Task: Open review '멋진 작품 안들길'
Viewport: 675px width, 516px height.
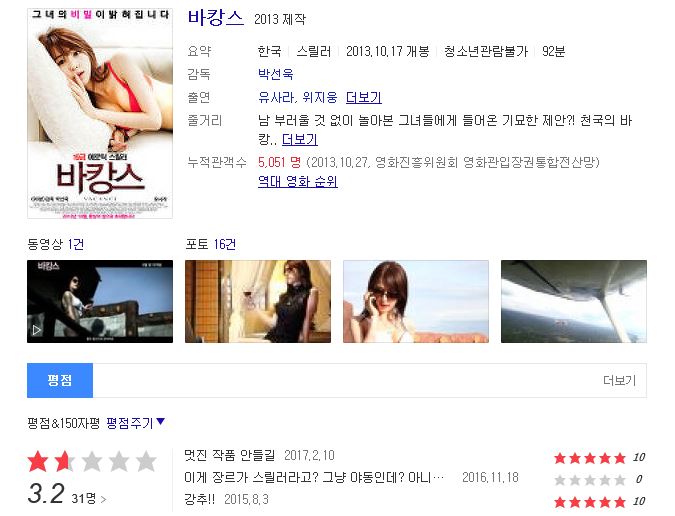Action: point(229,455)
